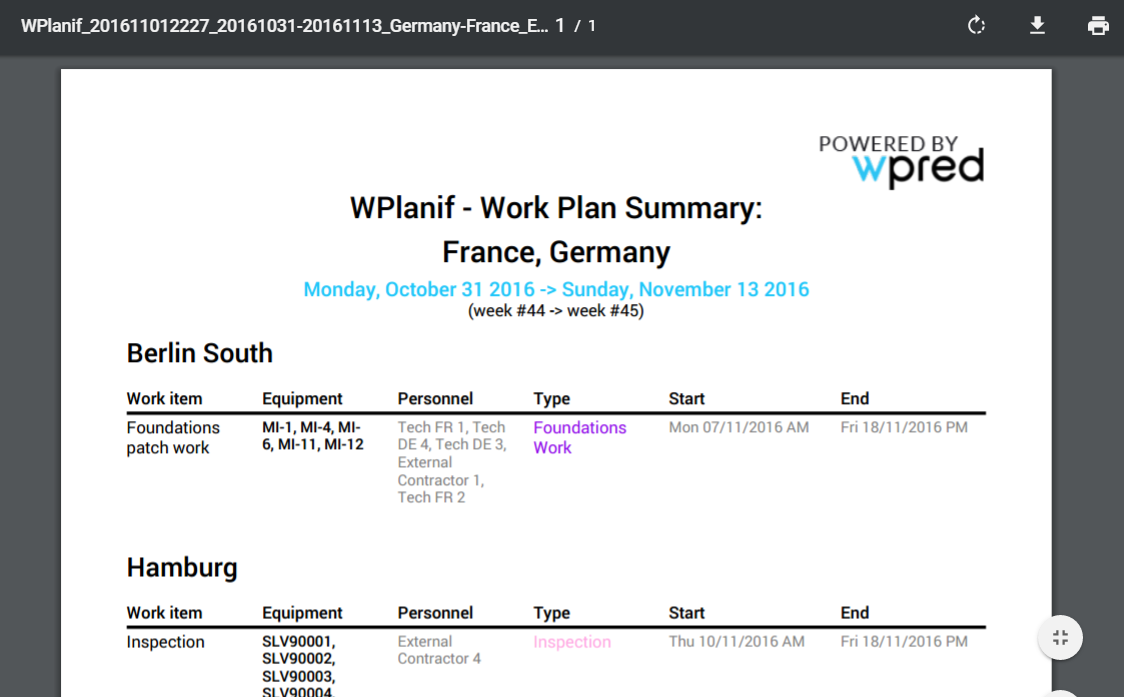Download the PDF using the download icon

pos(1037,26)
